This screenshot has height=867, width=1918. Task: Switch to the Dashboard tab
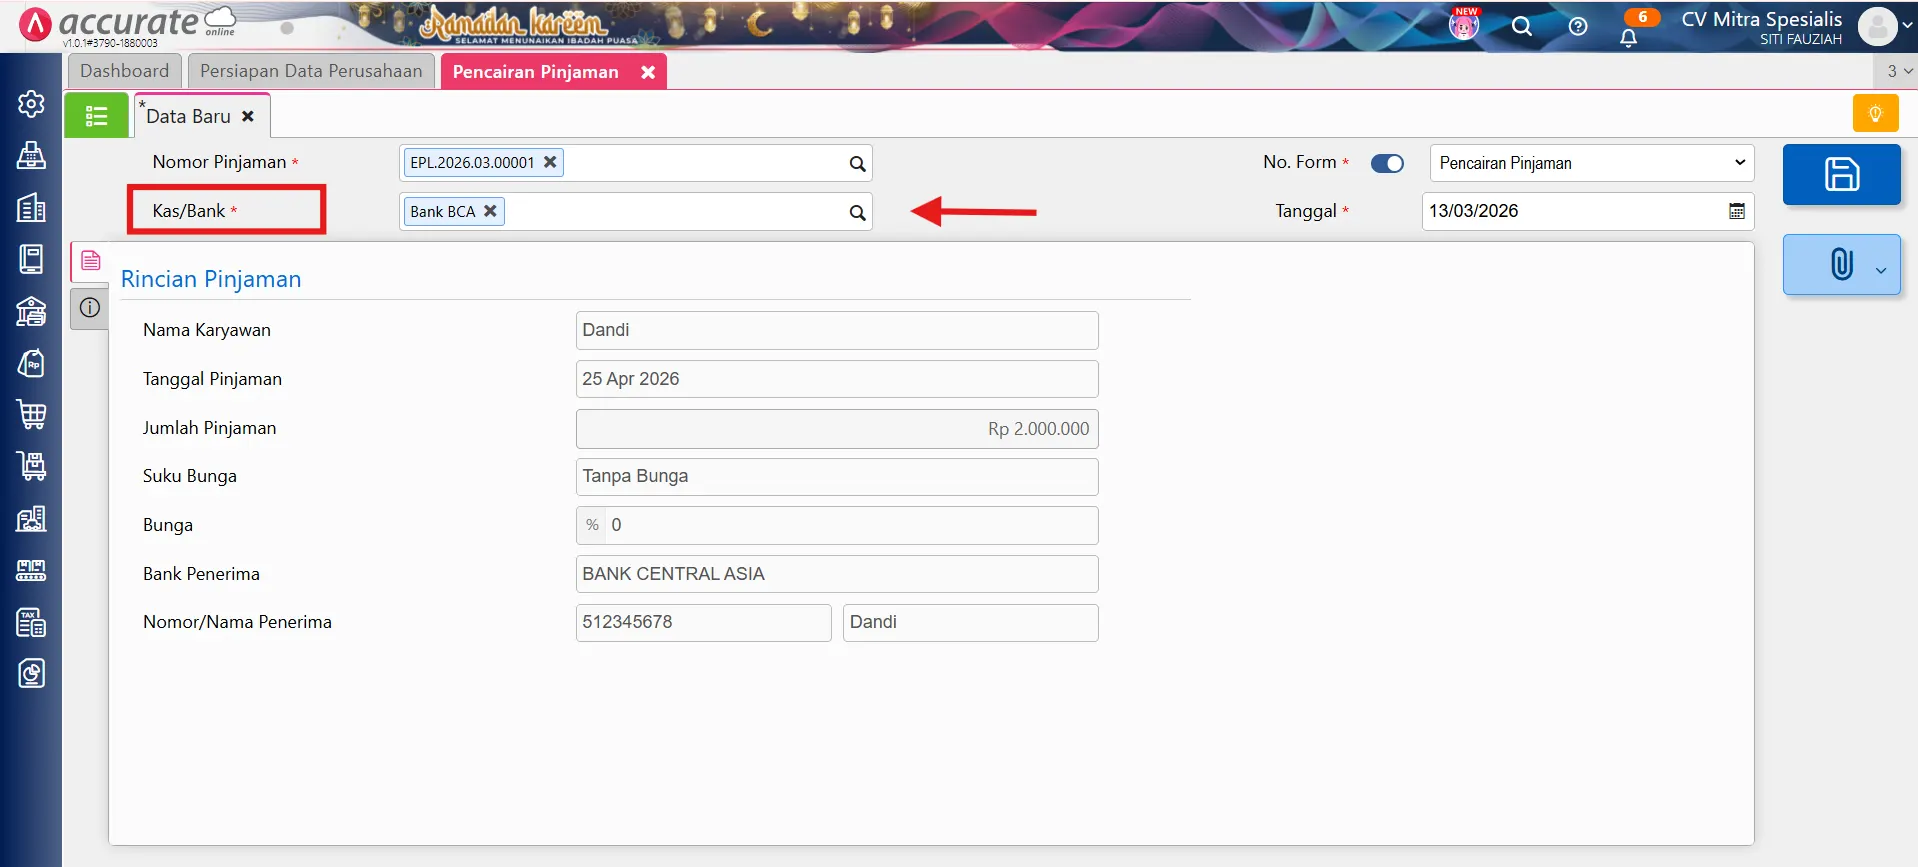click(x=125, y=71)
